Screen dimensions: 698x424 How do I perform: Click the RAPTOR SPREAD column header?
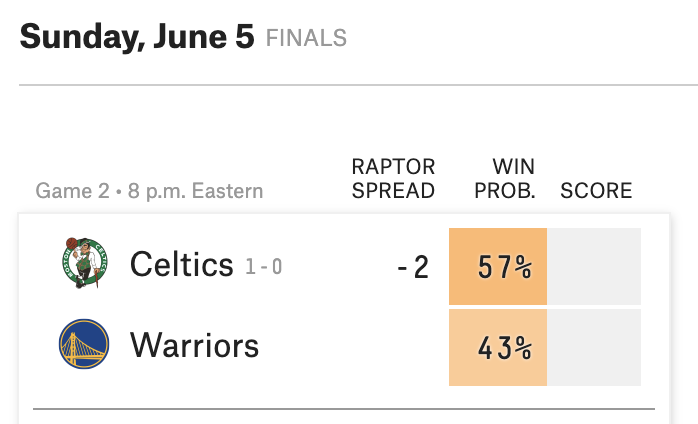(393, 178)
